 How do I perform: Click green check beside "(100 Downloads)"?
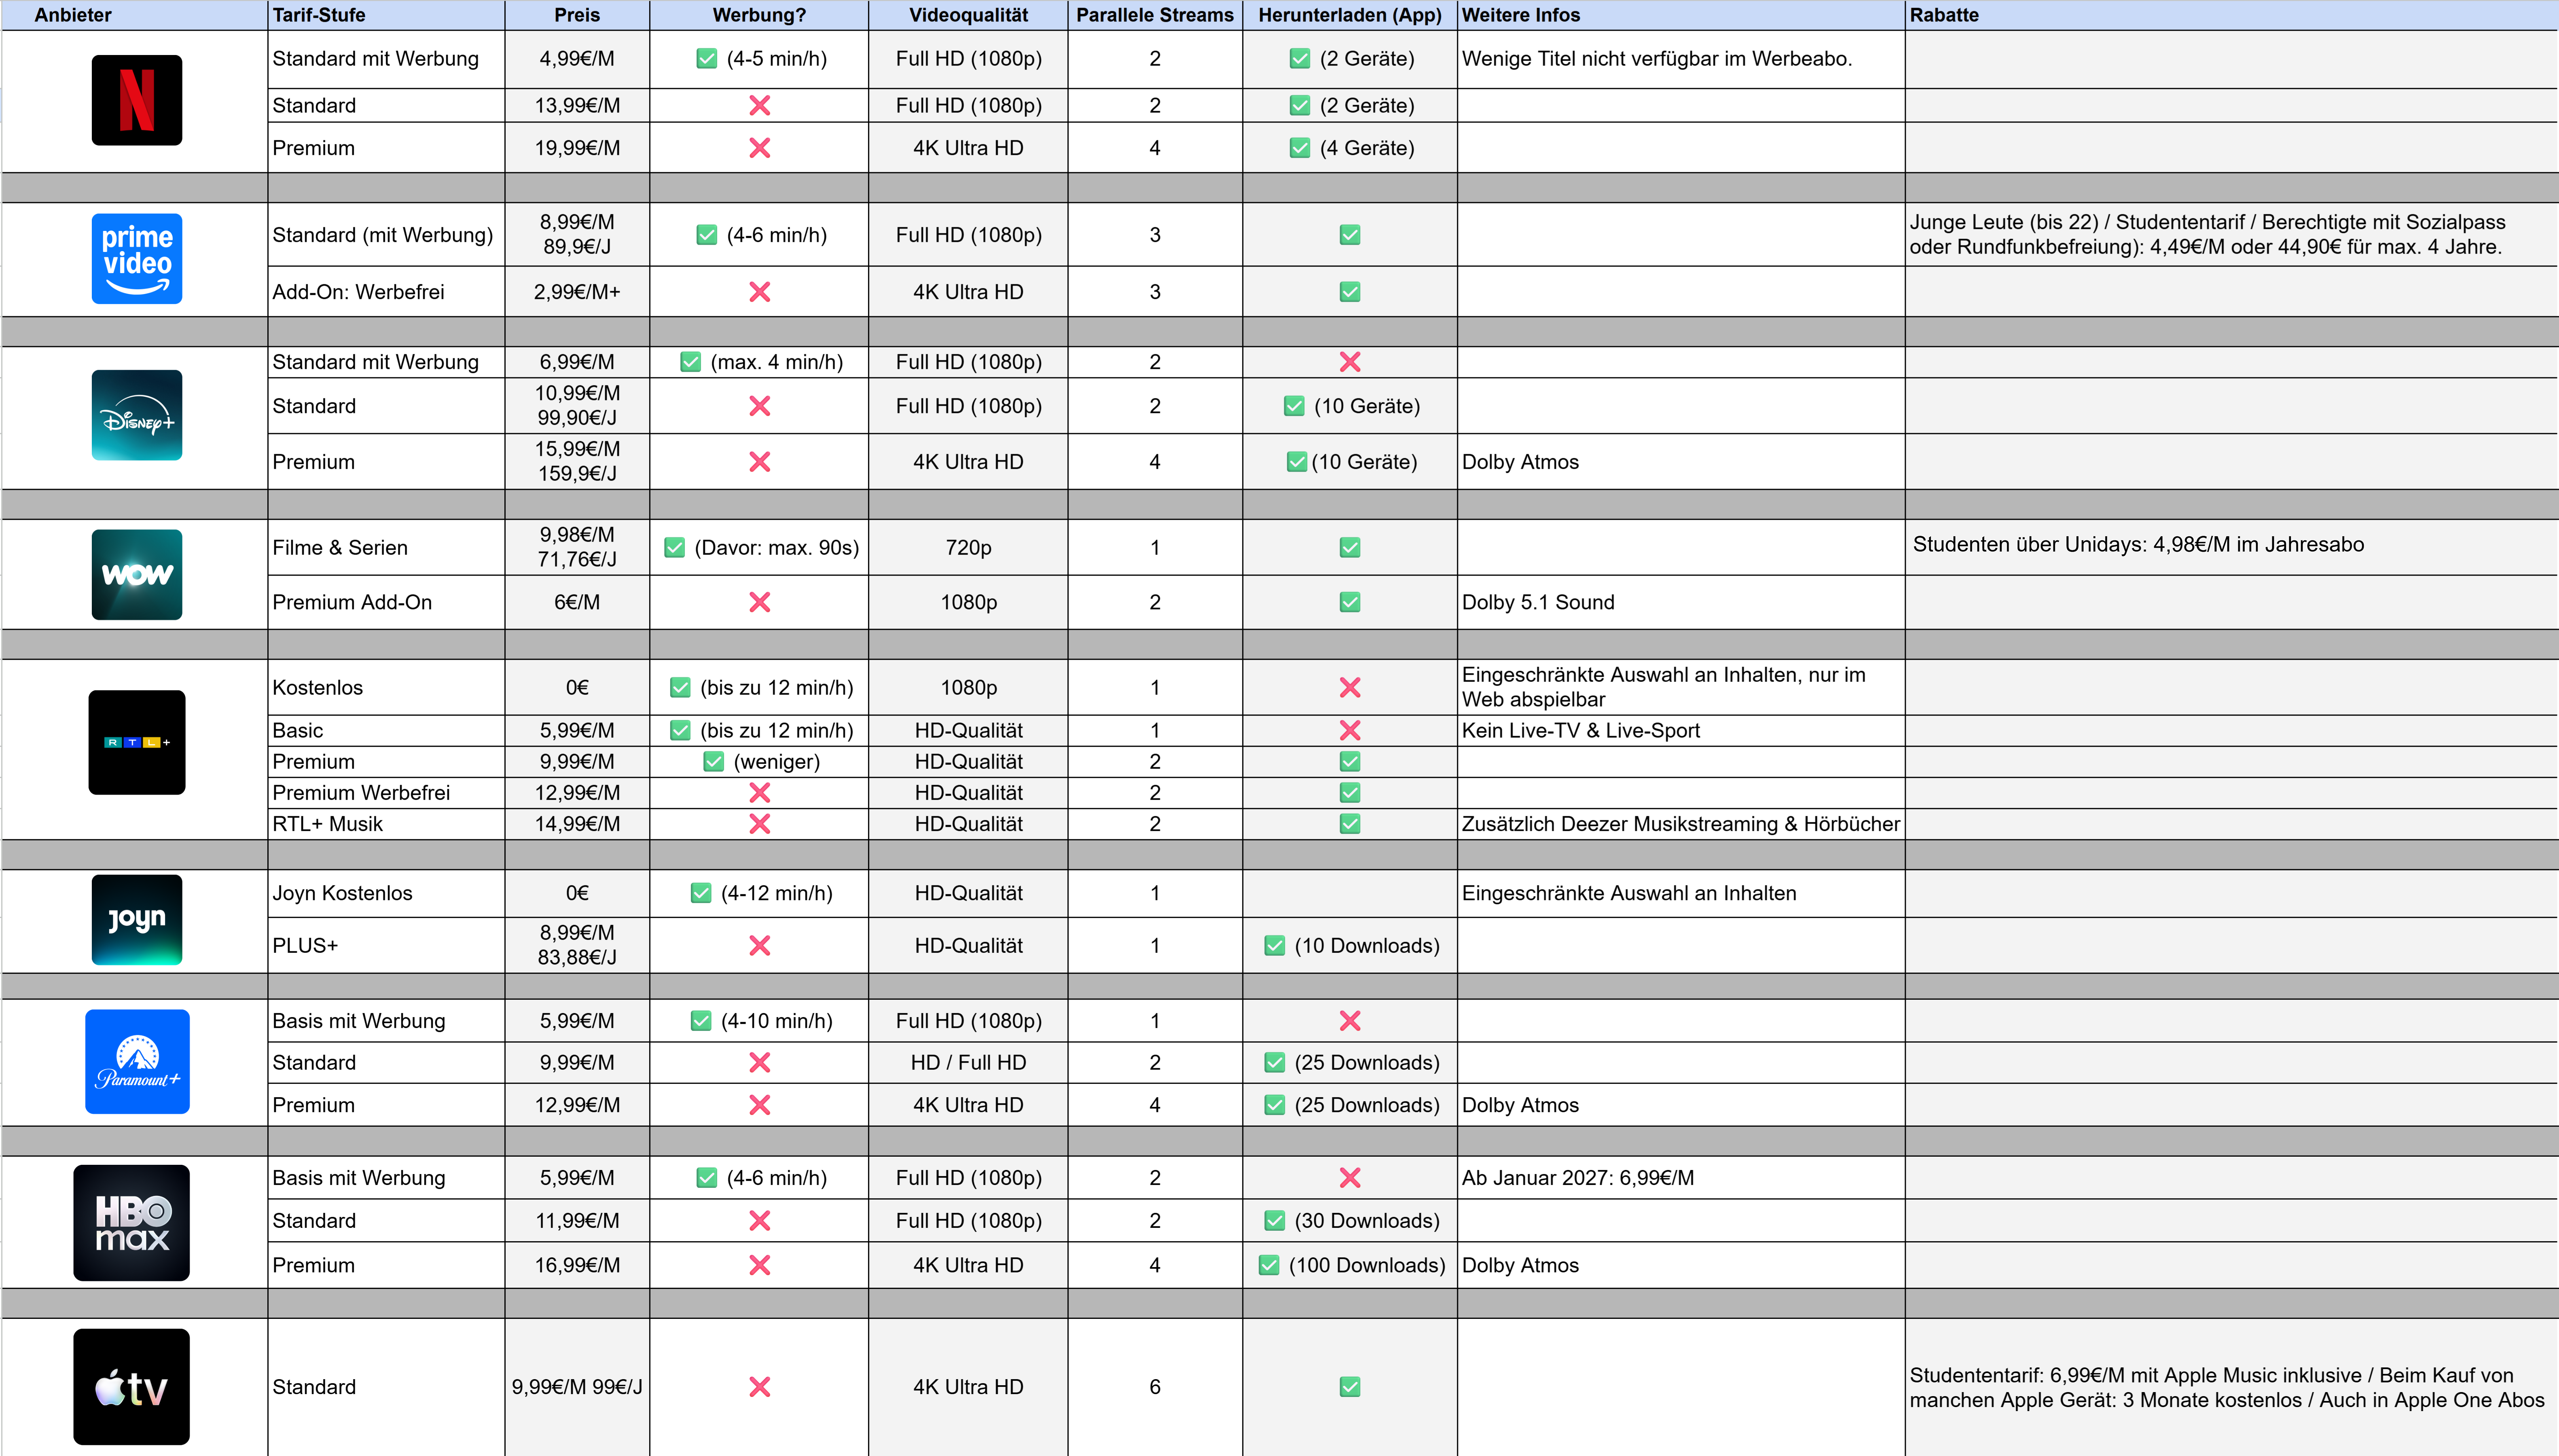[x=1269, y=1265]
